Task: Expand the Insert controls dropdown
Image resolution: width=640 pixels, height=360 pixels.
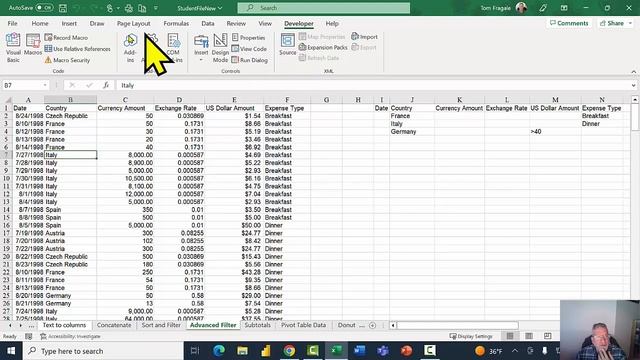Action: (201, 60)
